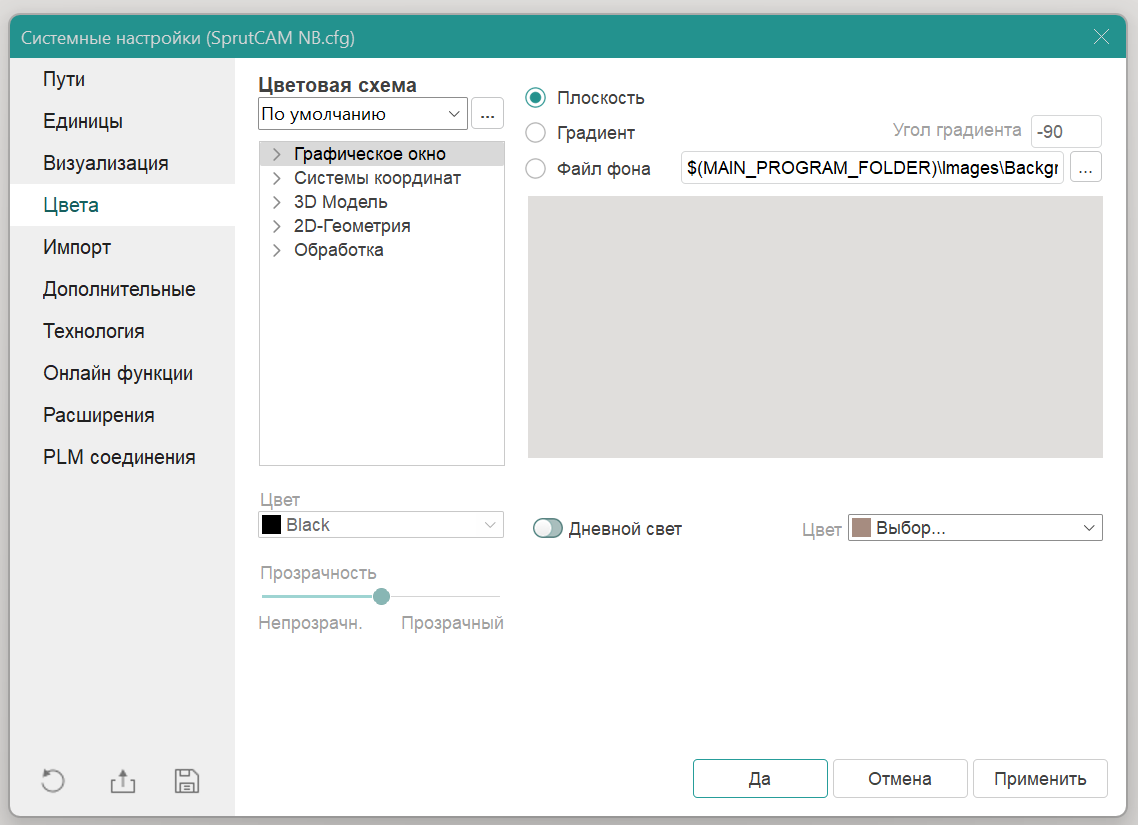Open the По умолчанию color scheme dropdown
The image size is (1138, 825).
click(362, 114)
